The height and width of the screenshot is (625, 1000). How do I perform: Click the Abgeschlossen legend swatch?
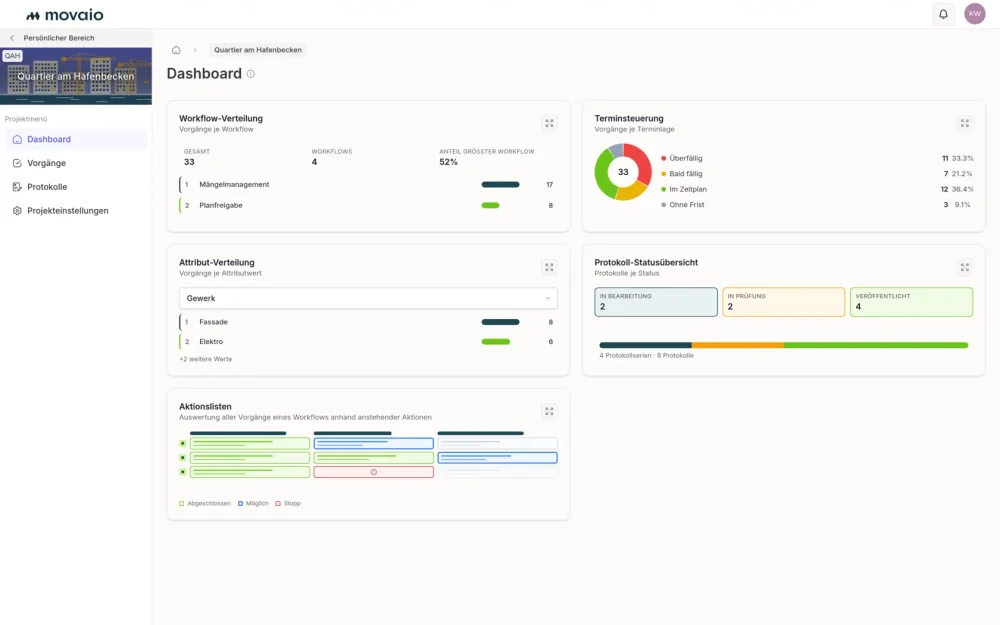click(x=182, y=504)
